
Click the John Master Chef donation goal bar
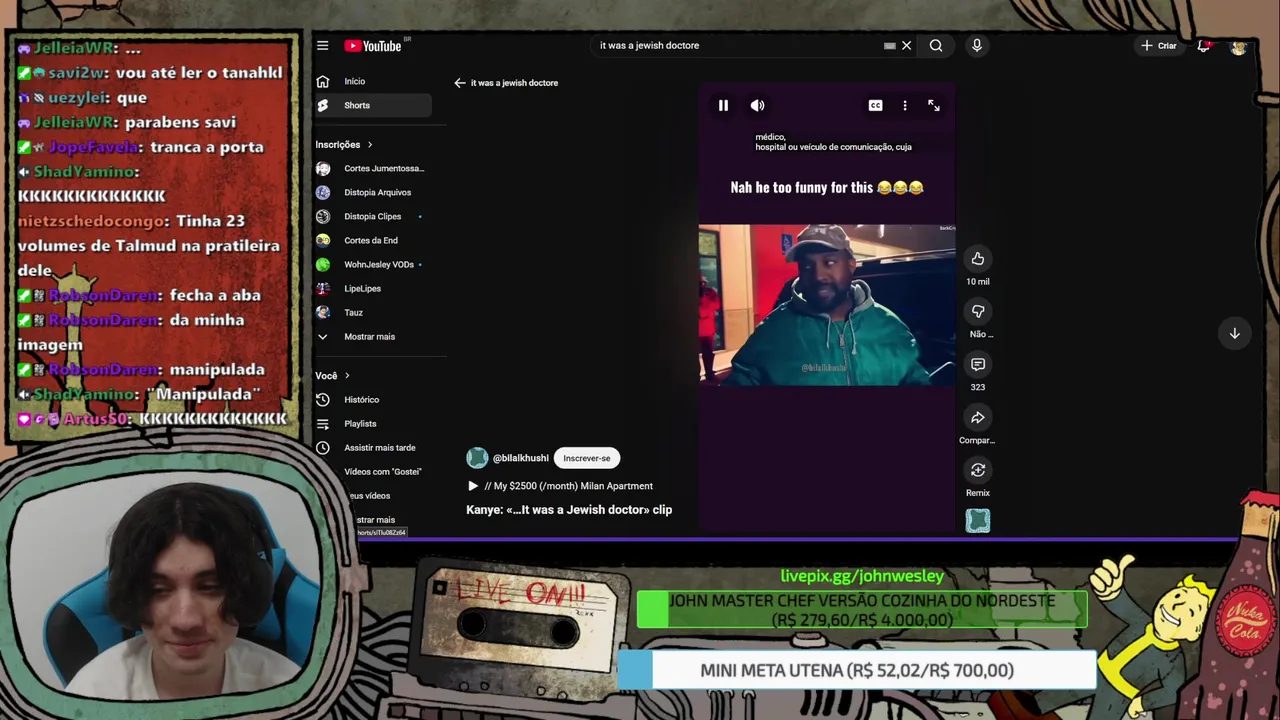862,610
